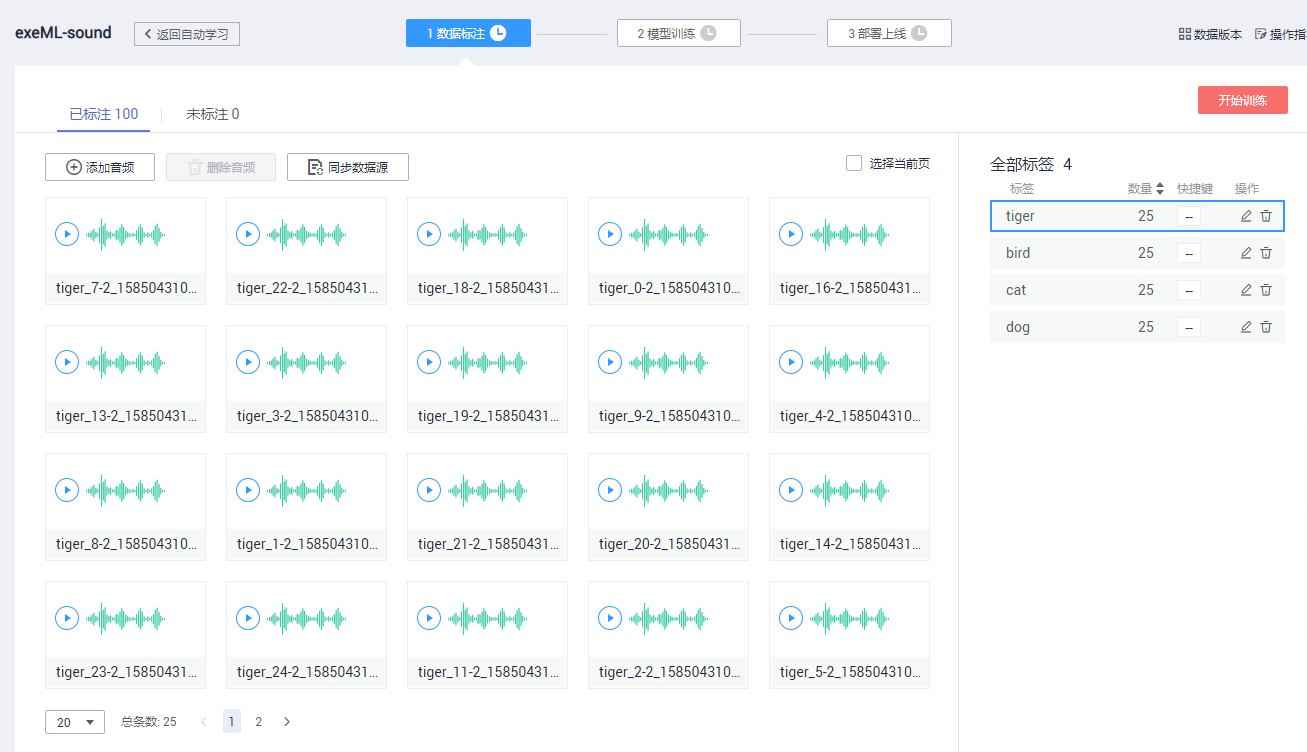Image resolution: width=1307 pixels, height=752 pixels.
Task: Open the page size dropdown showing 20
Action: click(75, 722)
